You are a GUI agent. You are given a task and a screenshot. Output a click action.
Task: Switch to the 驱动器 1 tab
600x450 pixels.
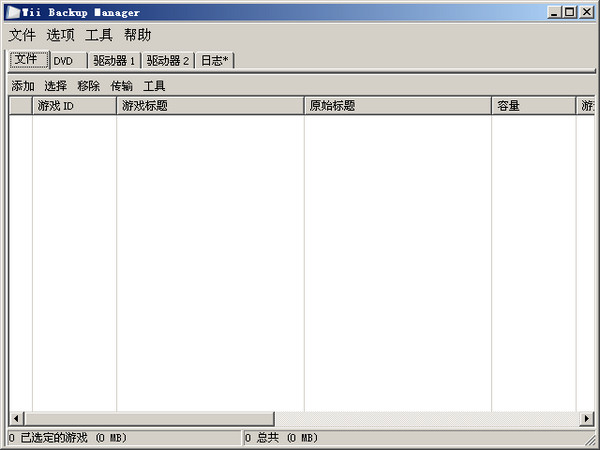[x=114, y=61]
